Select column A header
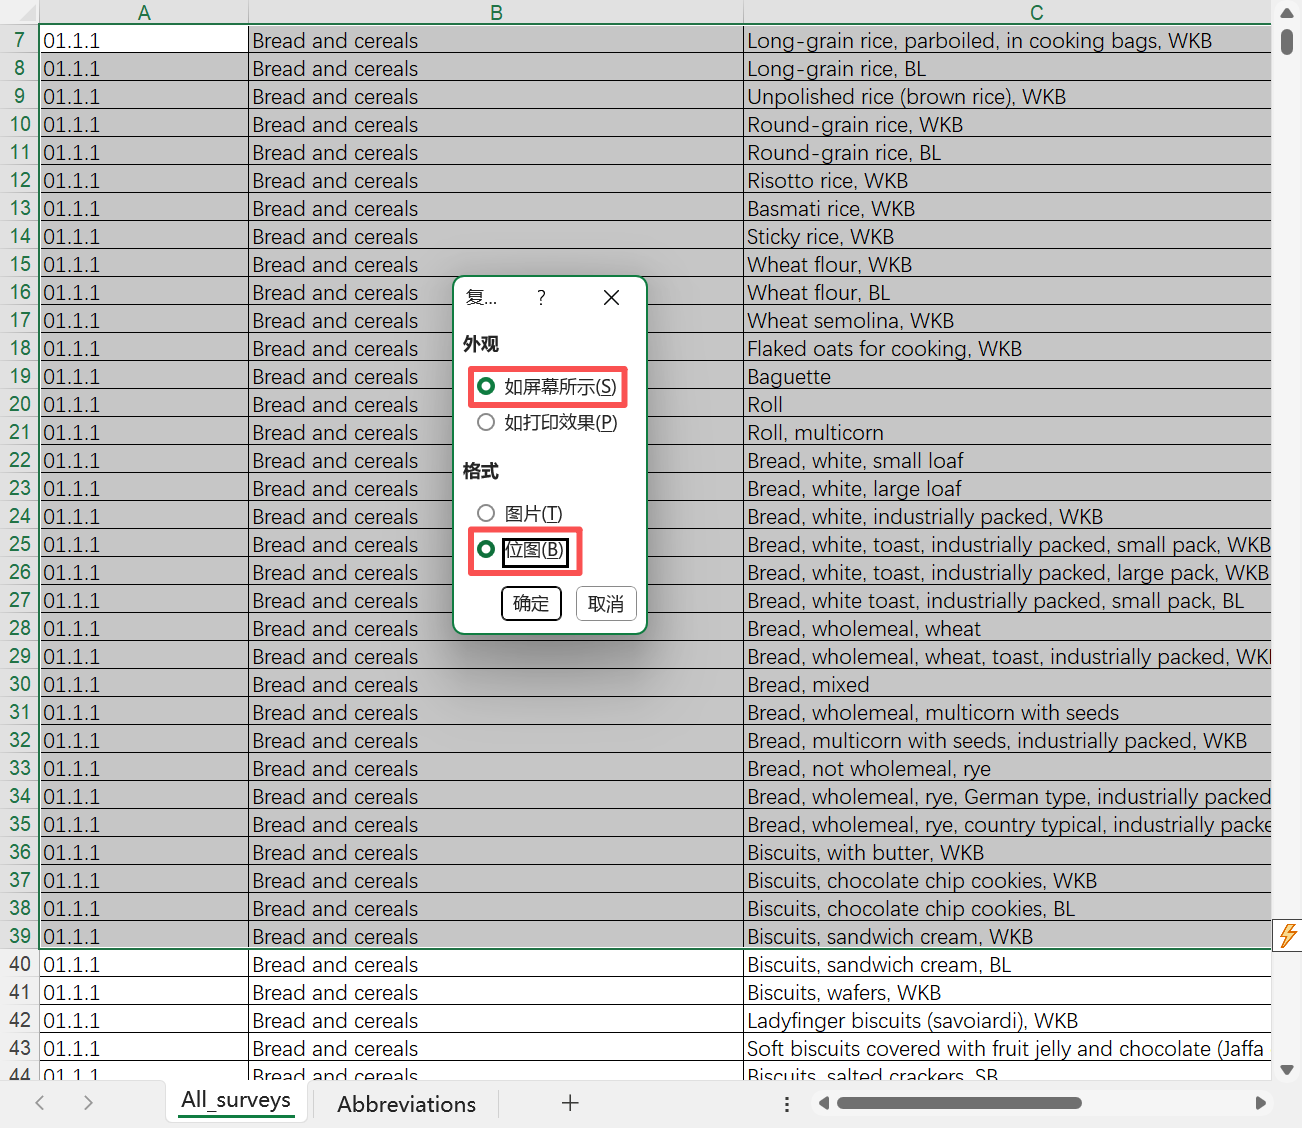Image resolution: width=1302 pixels, height=1128 pixels. (x=144, y=12)
